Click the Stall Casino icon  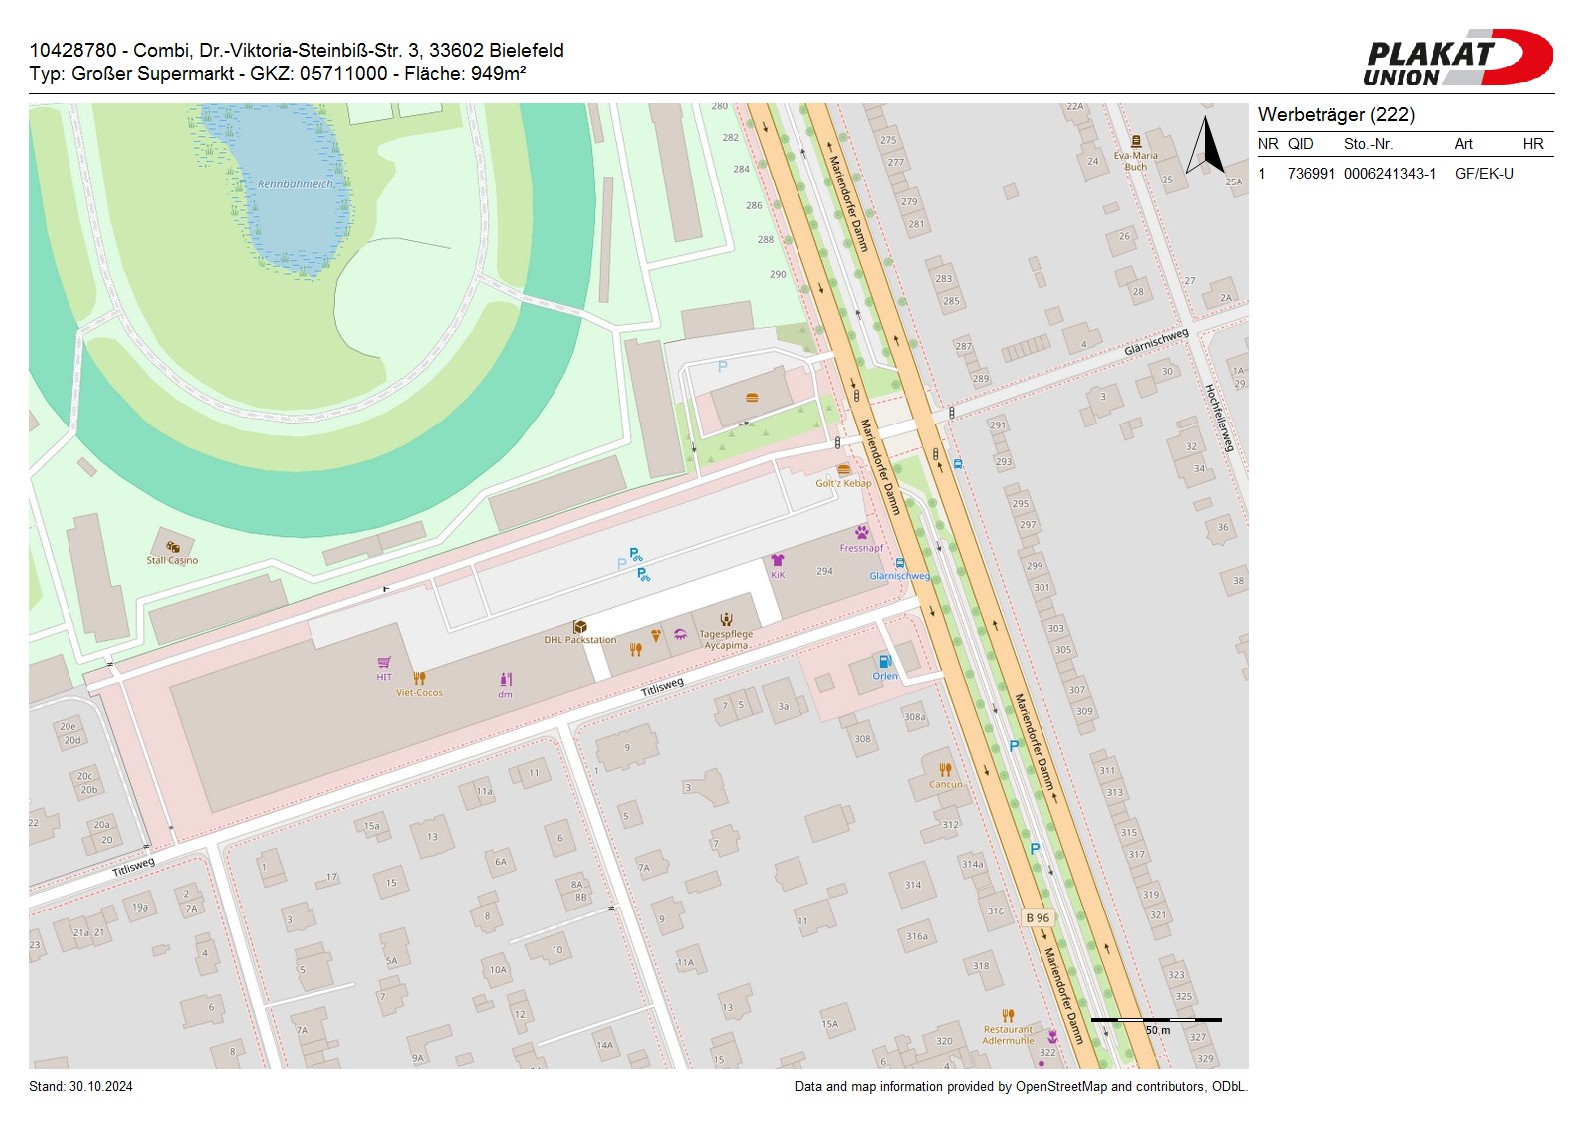(172, 547)
